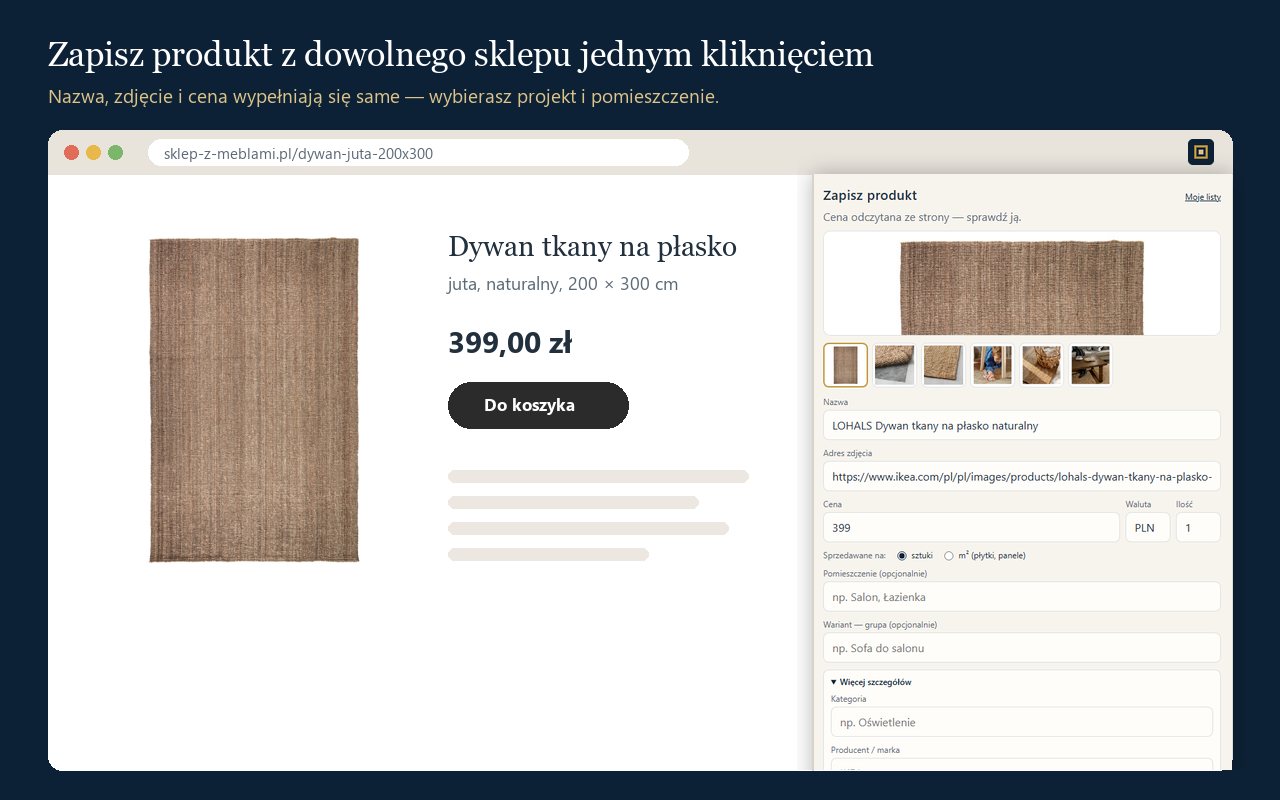Click the 'Do koszyka' button
The image size is (1280, 800).
point(538,405)
